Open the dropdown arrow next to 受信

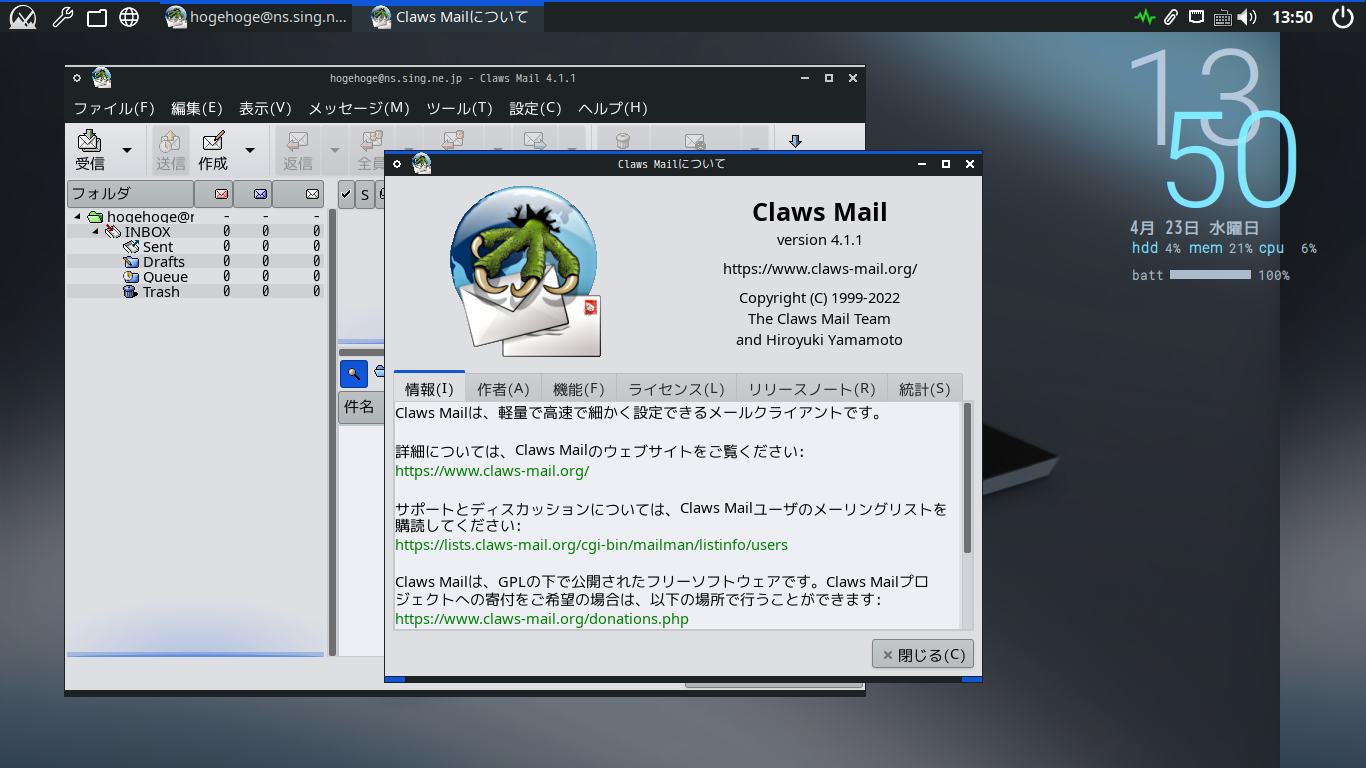coord(127,150)
